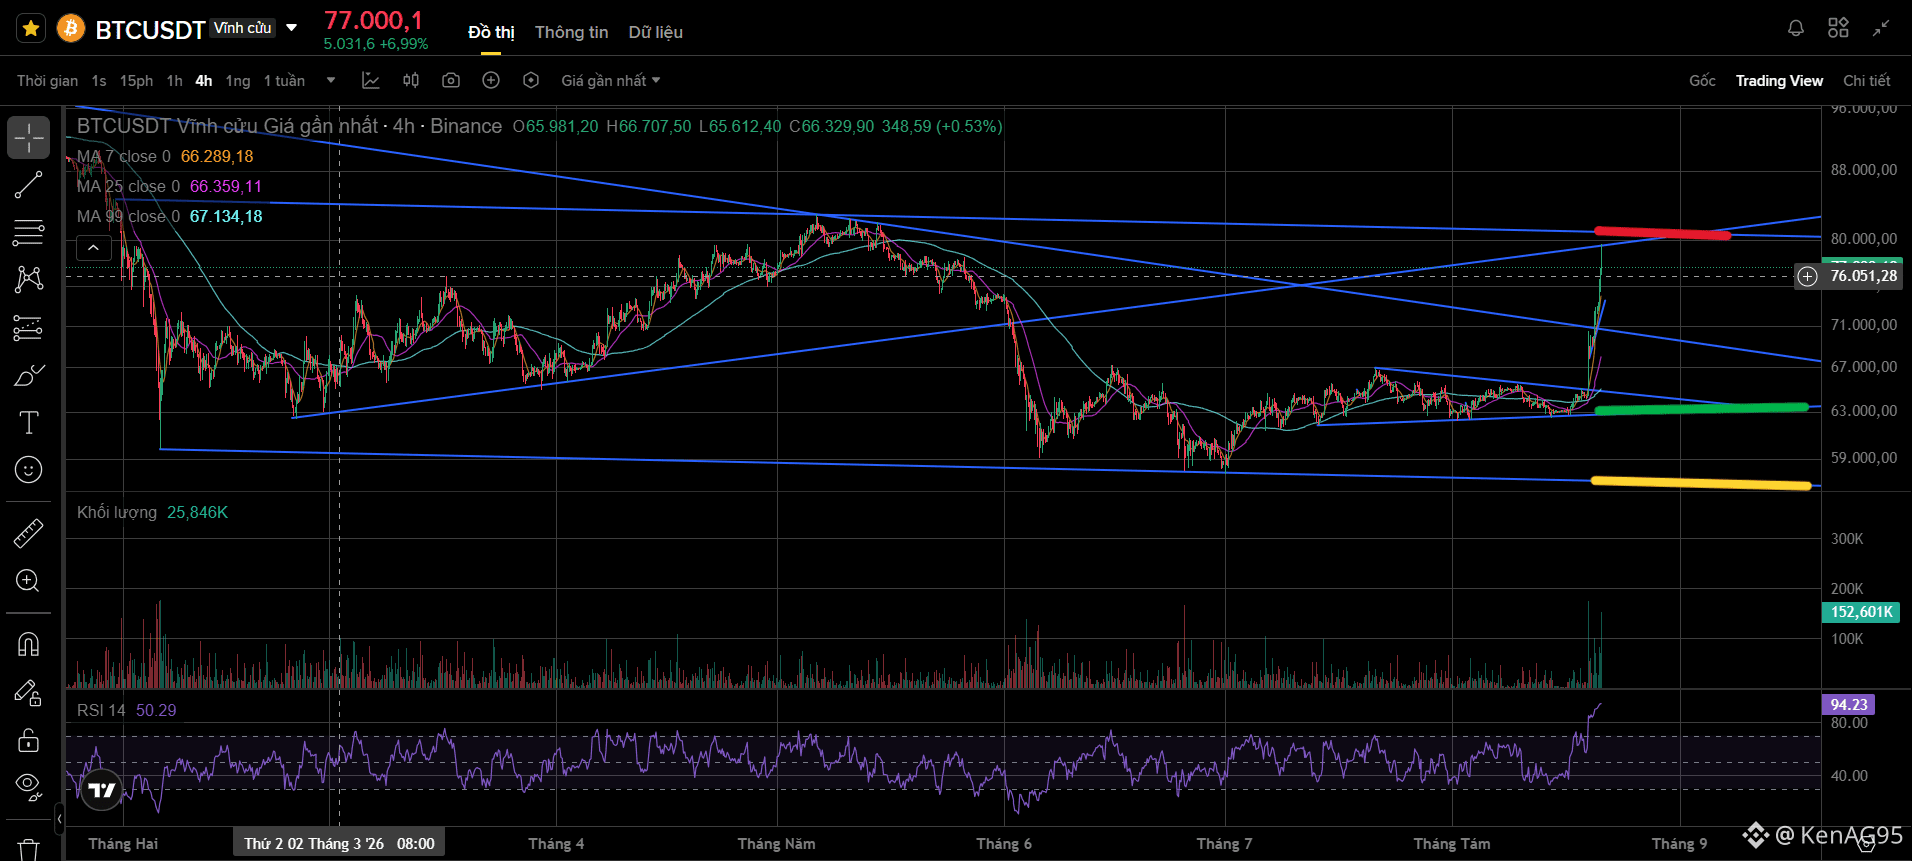
Task: Click the plus icon beside price 76.051,28
Action: coord(1807,276)
